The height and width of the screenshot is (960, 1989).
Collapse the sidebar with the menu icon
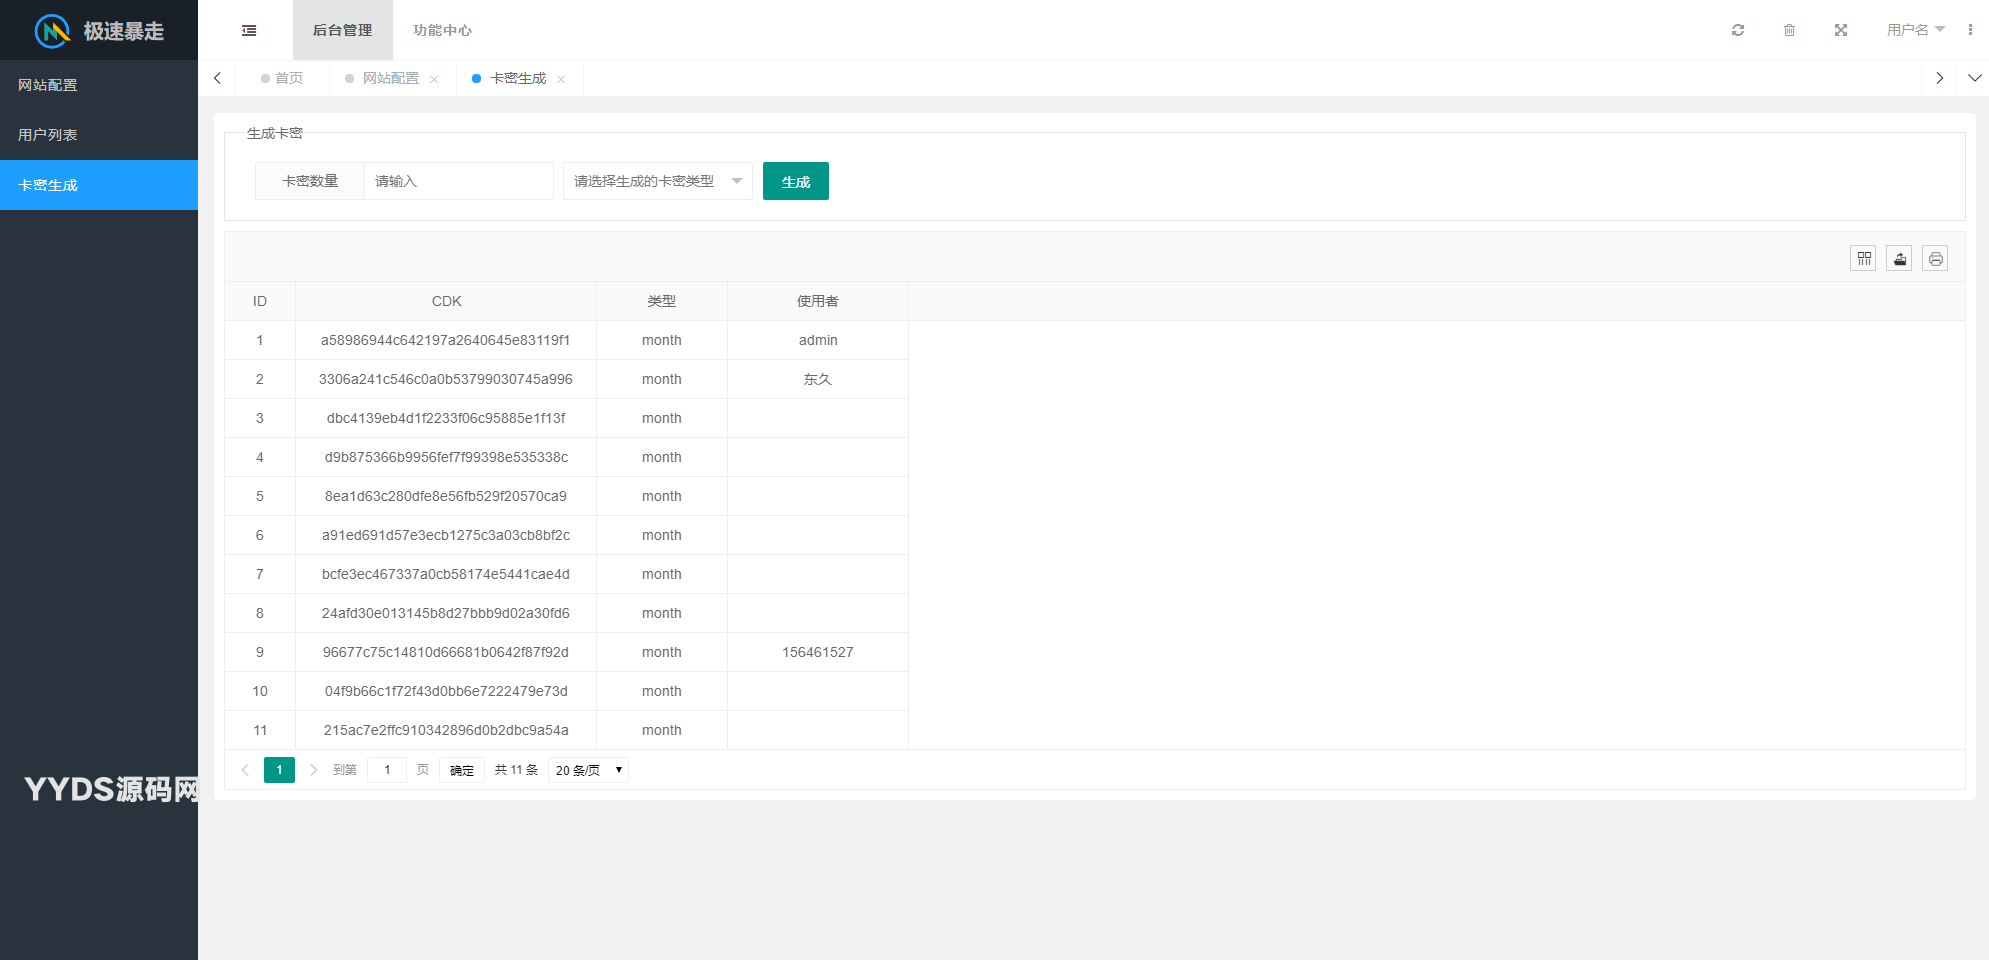pyautogui.click(x=249, y=31)
